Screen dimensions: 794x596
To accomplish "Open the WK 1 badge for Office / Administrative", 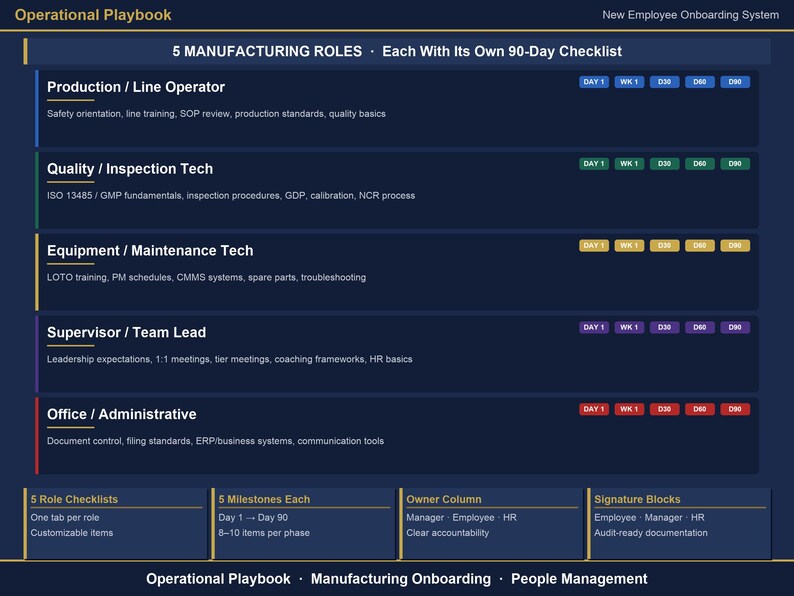I will coord(629,409).
